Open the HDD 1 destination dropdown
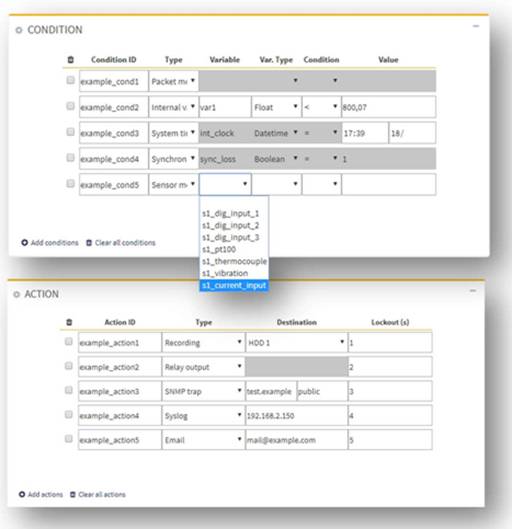512x529 pixels. point(296,343)
